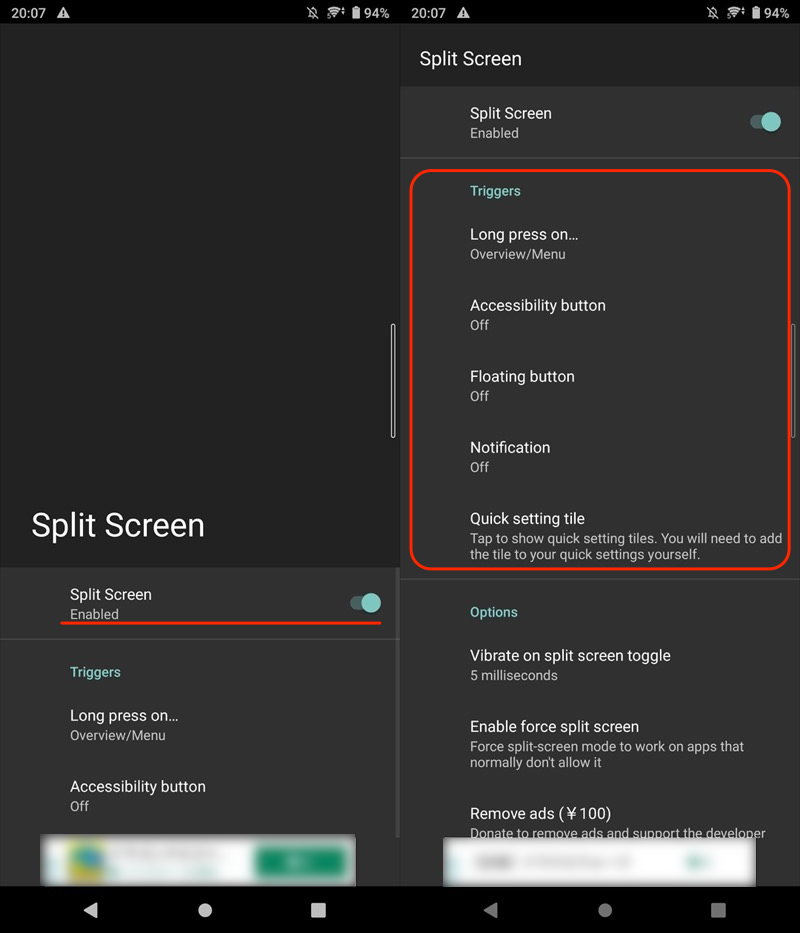Viewport: 800px width, 933px height.
Task: Tap the battery icon on right screen status bar
Action: [752, 13]
